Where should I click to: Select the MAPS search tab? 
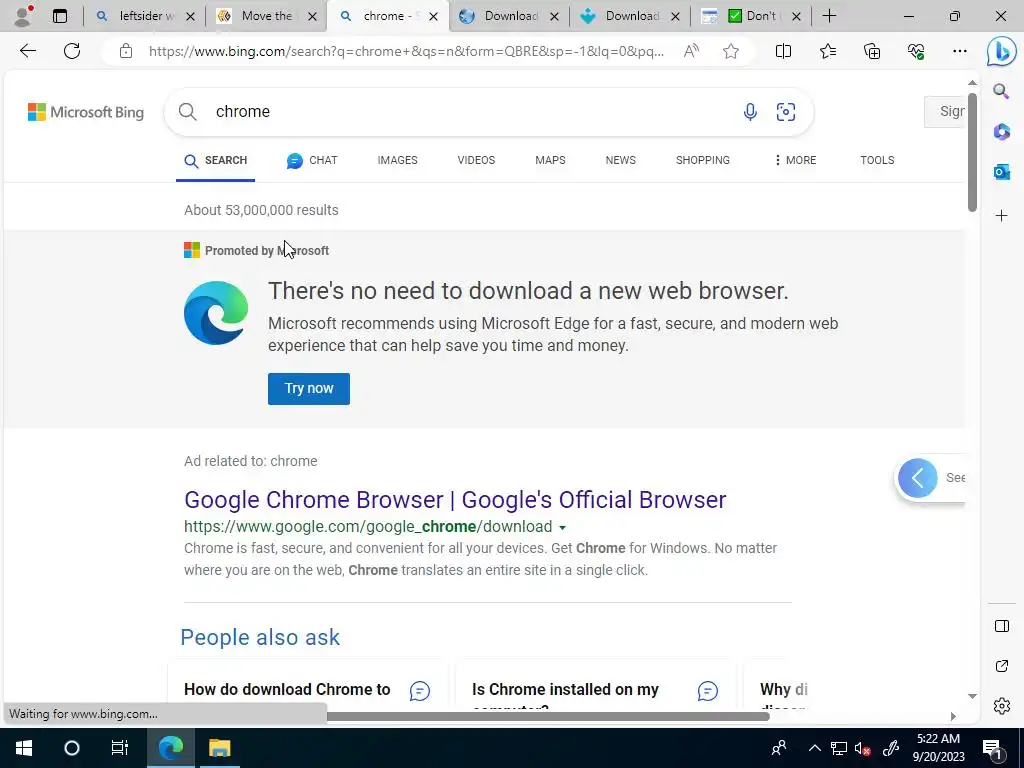click(x=550, y=160)
